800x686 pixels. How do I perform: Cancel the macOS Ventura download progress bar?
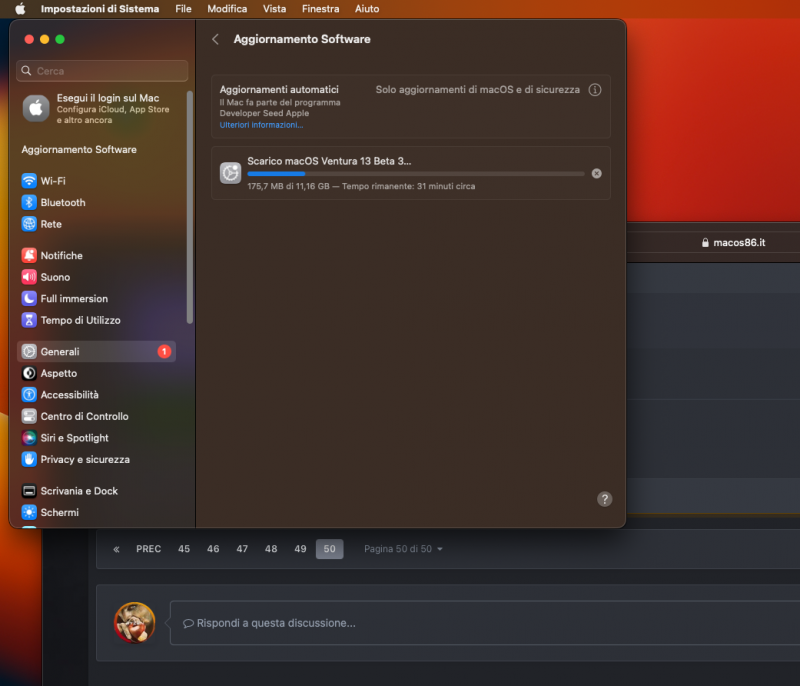pyautogui.click(x=596, y=172)
